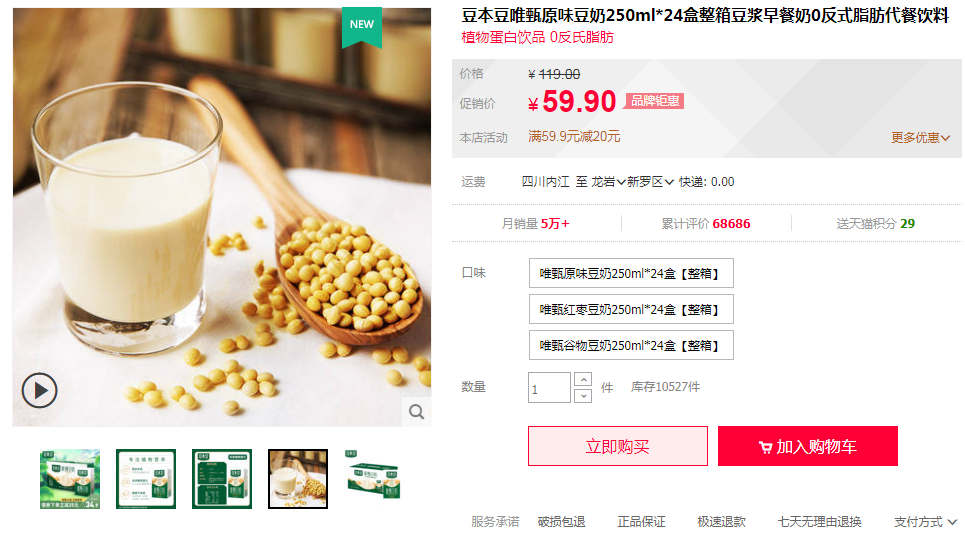Select the first green carton box thumbnail

tap(70, 479)
